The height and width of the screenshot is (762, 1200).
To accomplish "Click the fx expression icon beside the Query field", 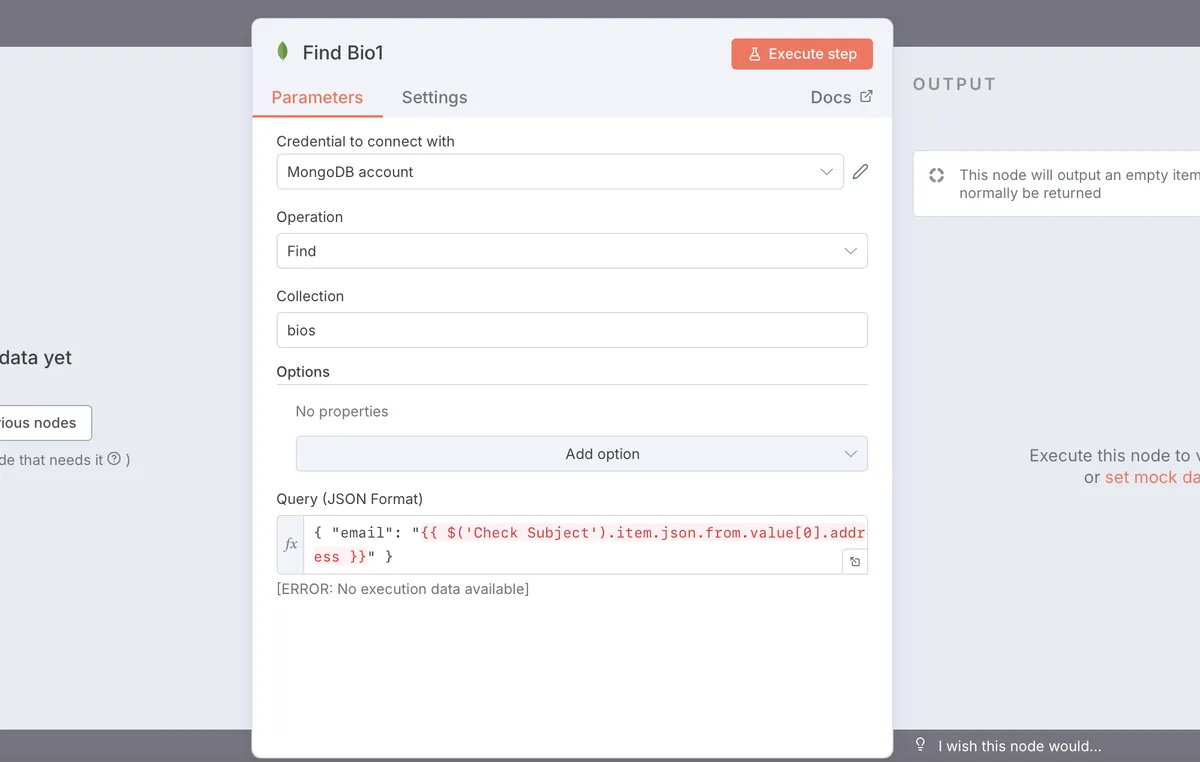I will tap(290, 544).
